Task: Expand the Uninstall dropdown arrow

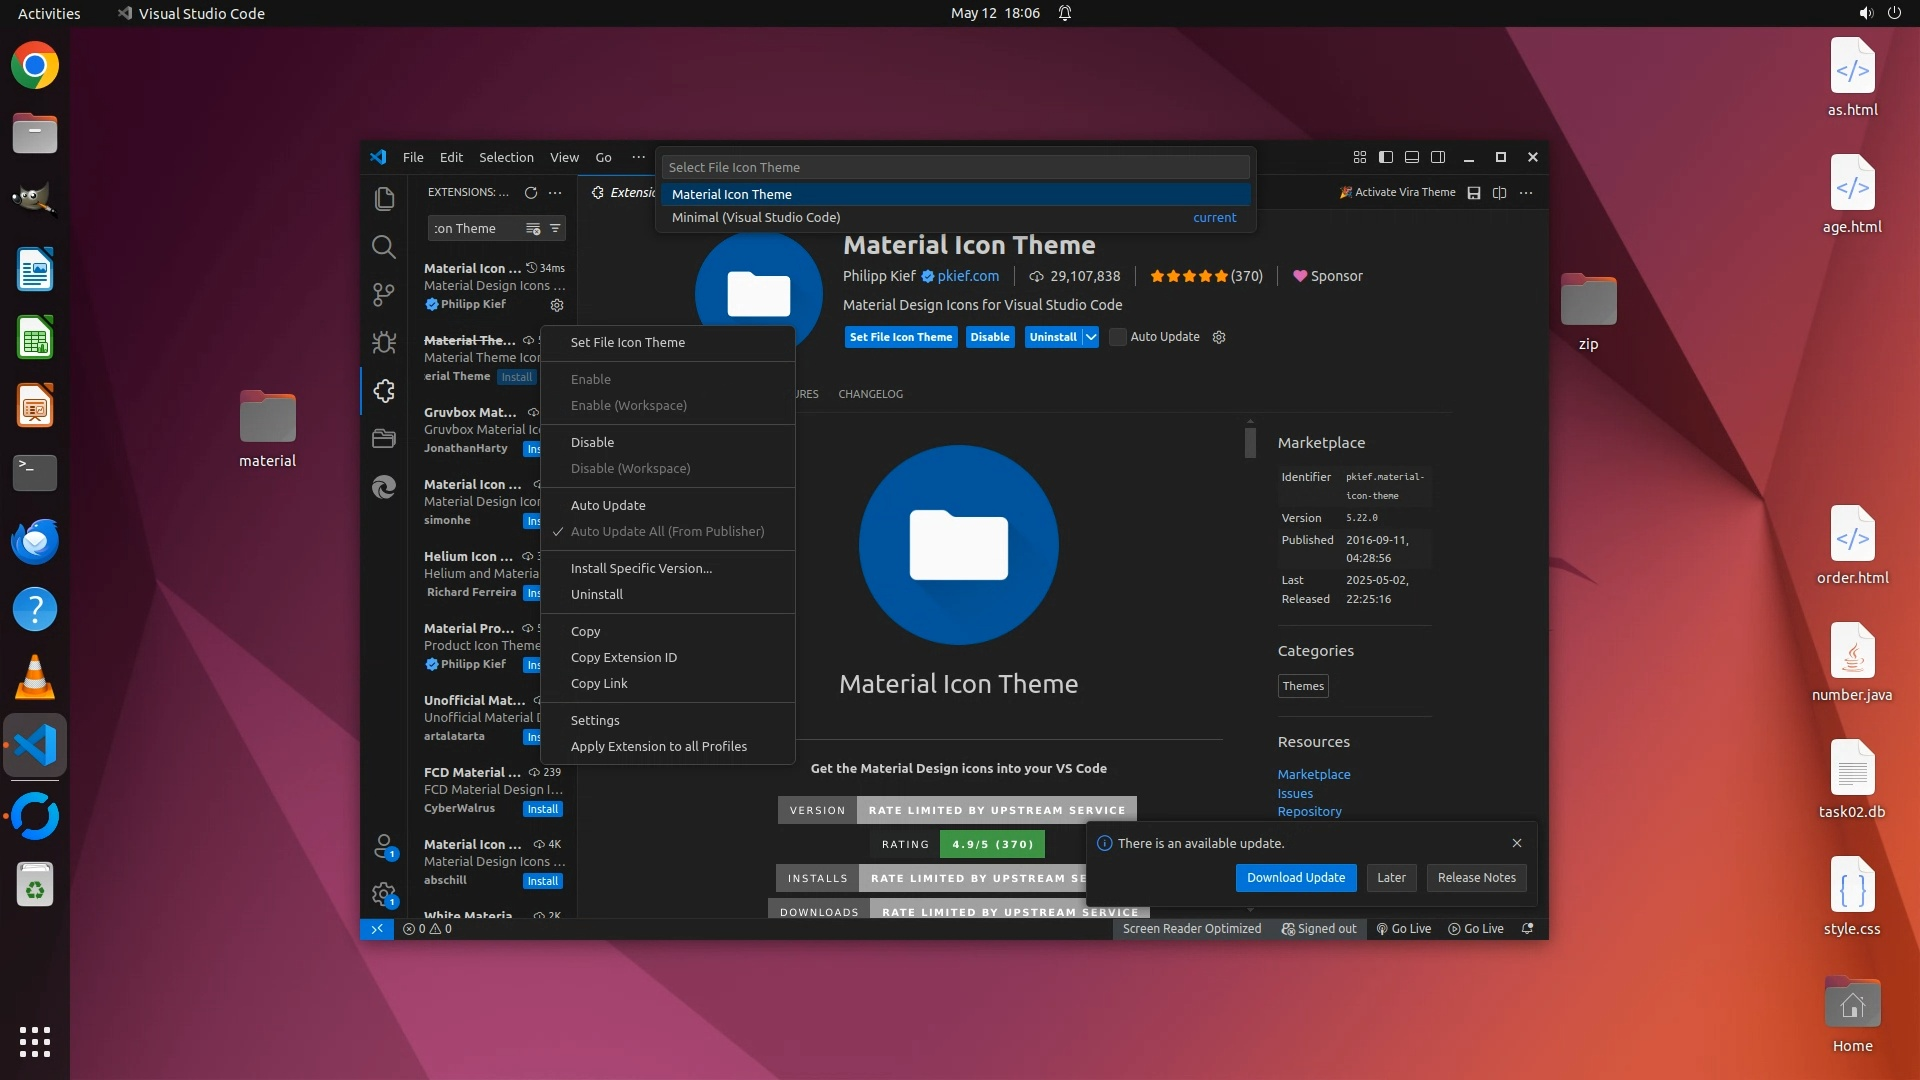Action: point(1091,337)
